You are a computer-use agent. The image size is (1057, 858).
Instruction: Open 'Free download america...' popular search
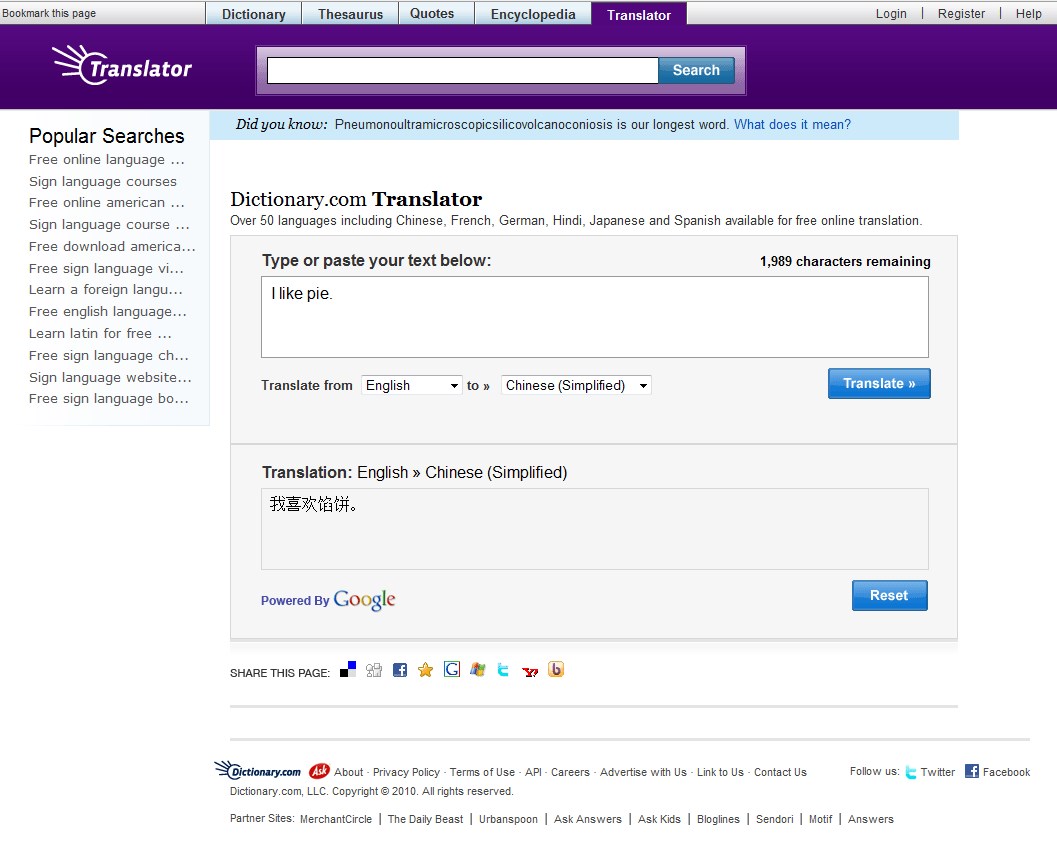112,247
